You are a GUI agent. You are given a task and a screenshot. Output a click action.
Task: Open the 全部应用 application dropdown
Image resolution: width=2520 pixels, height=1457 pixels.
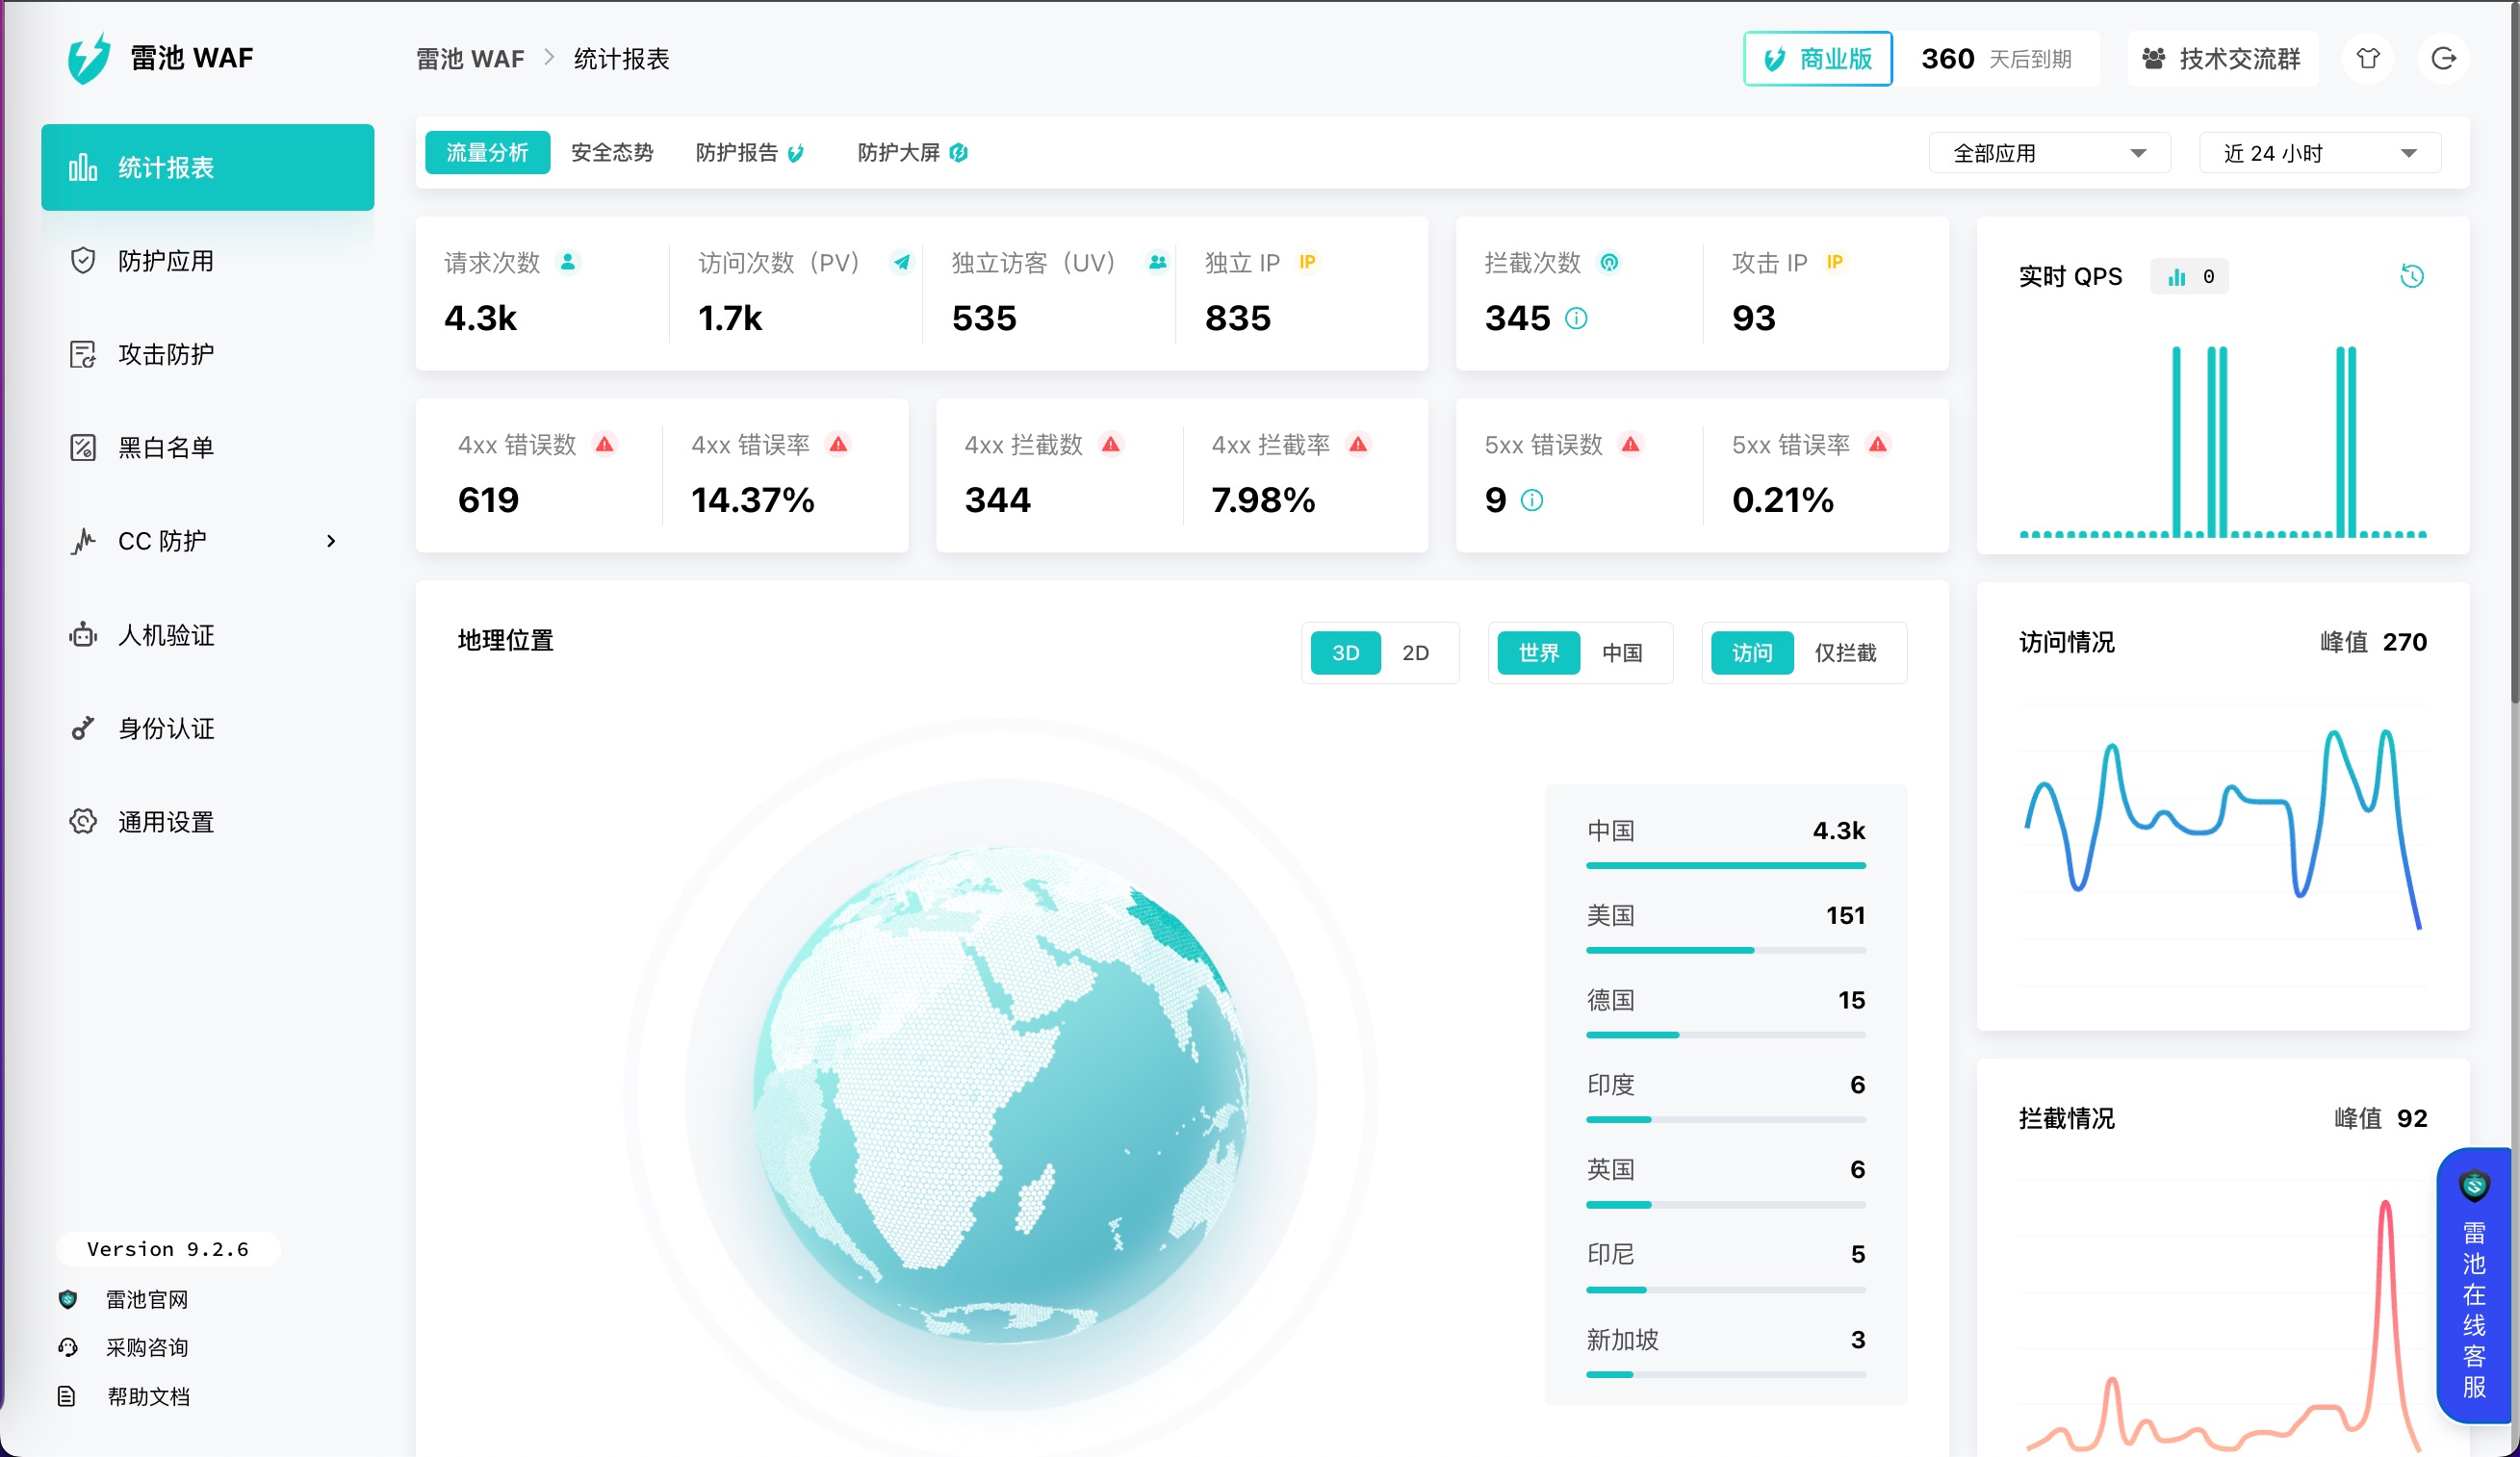(x=2048, y=153)
